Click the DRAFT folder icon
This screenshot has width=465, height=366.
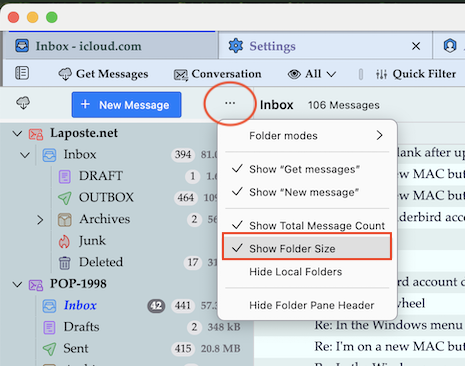point(65,177)
